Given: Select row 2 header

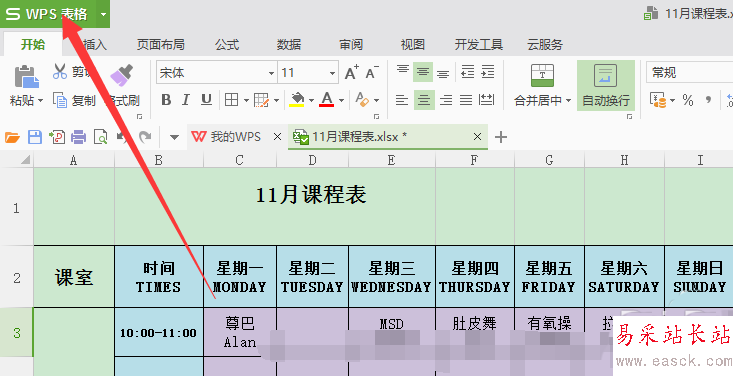Looking at the screenshot, I should click(17, 277).
